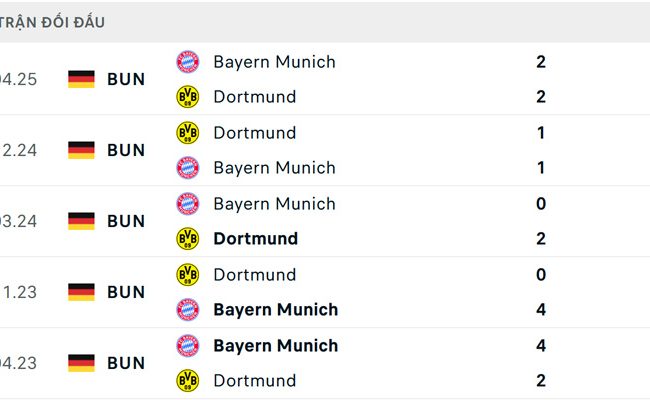Open the bold Dortmund team name
The image size is (650, 400).
pyautogui.click(x=255, y=239)
